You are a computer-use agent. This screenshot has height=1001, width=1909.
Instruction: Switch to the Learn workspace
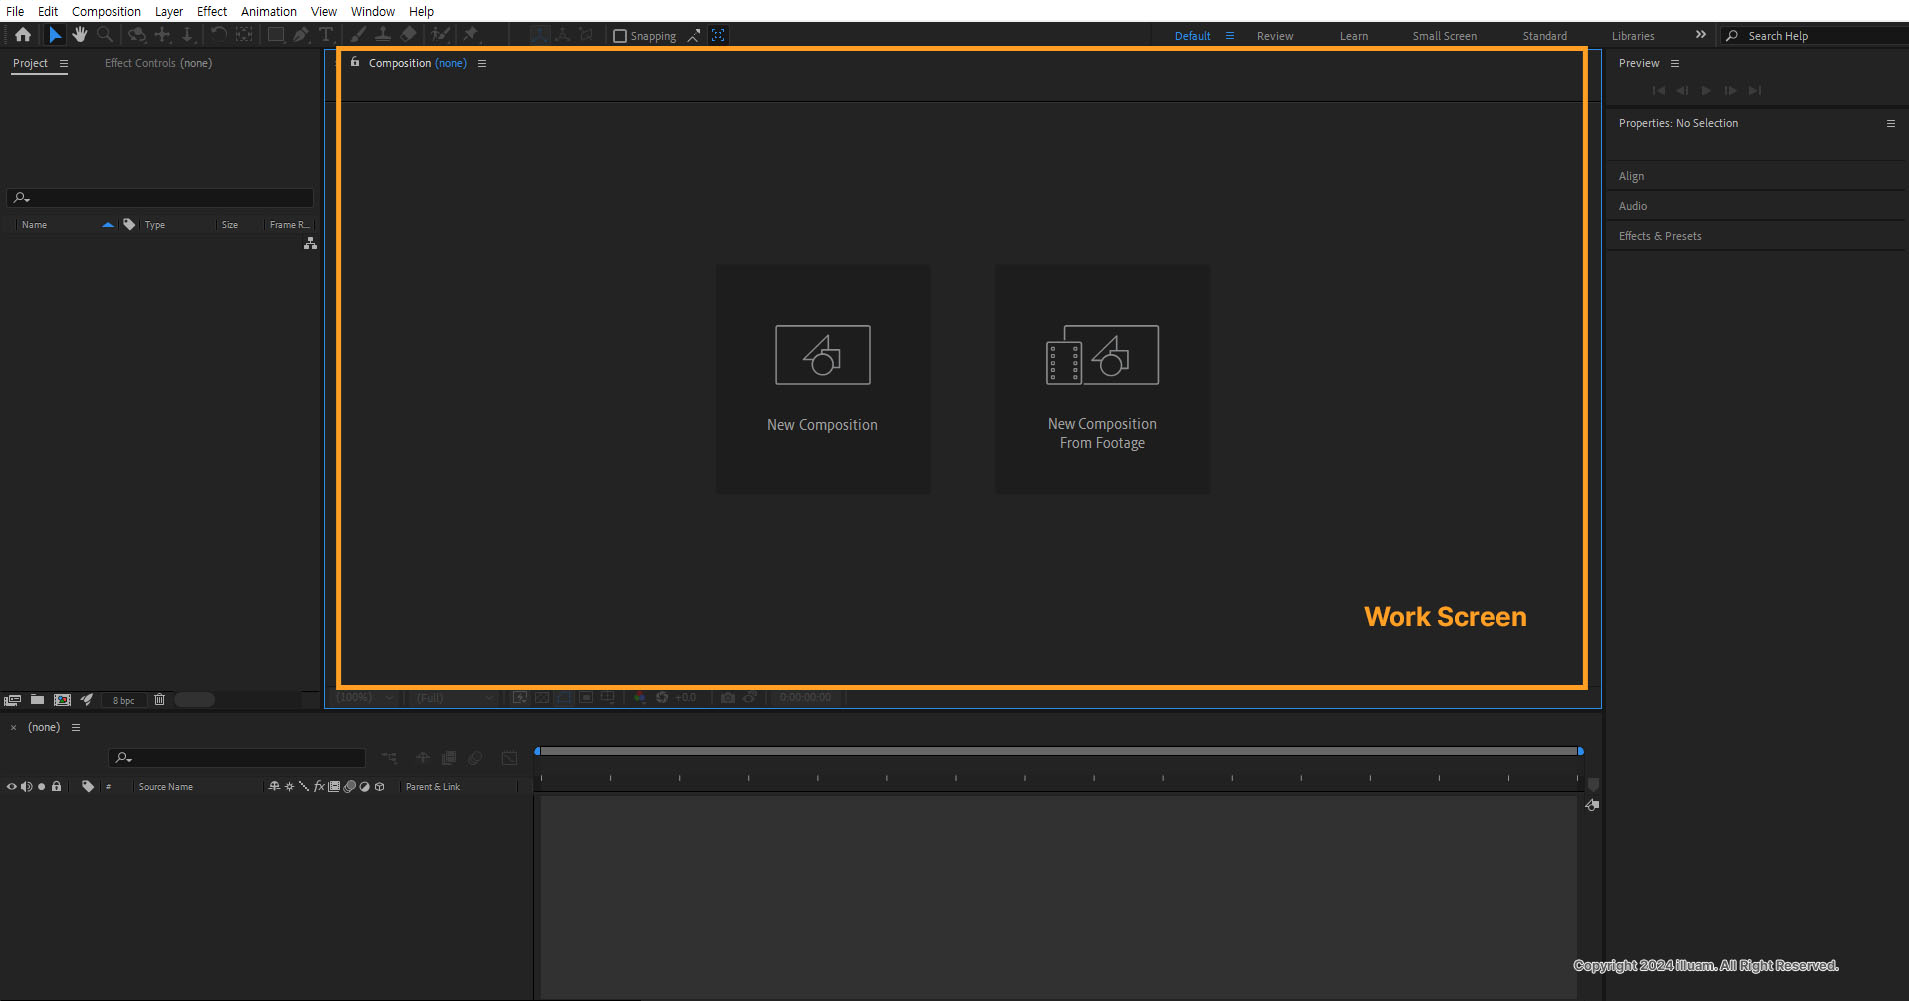pyautogui.click(x=1354, y=36)
